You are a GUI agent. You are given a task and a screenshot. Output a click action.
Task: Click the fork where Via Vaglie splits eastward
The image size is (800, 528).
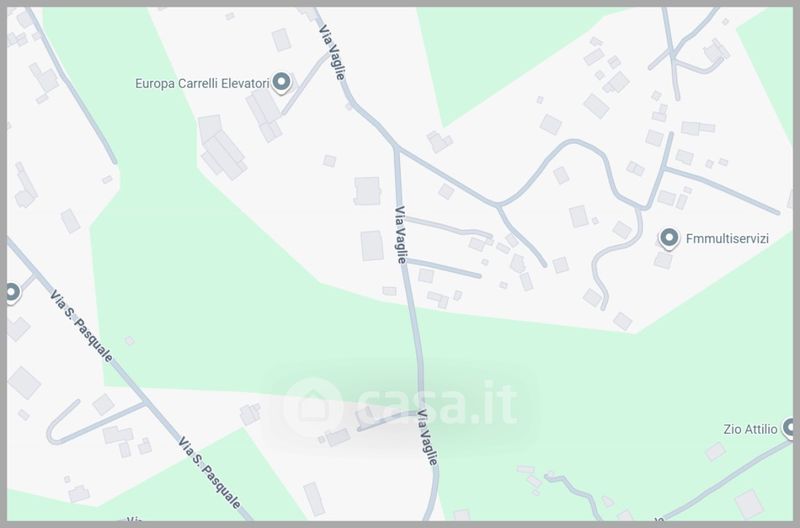pyautogui.click(x=396, y=148)
